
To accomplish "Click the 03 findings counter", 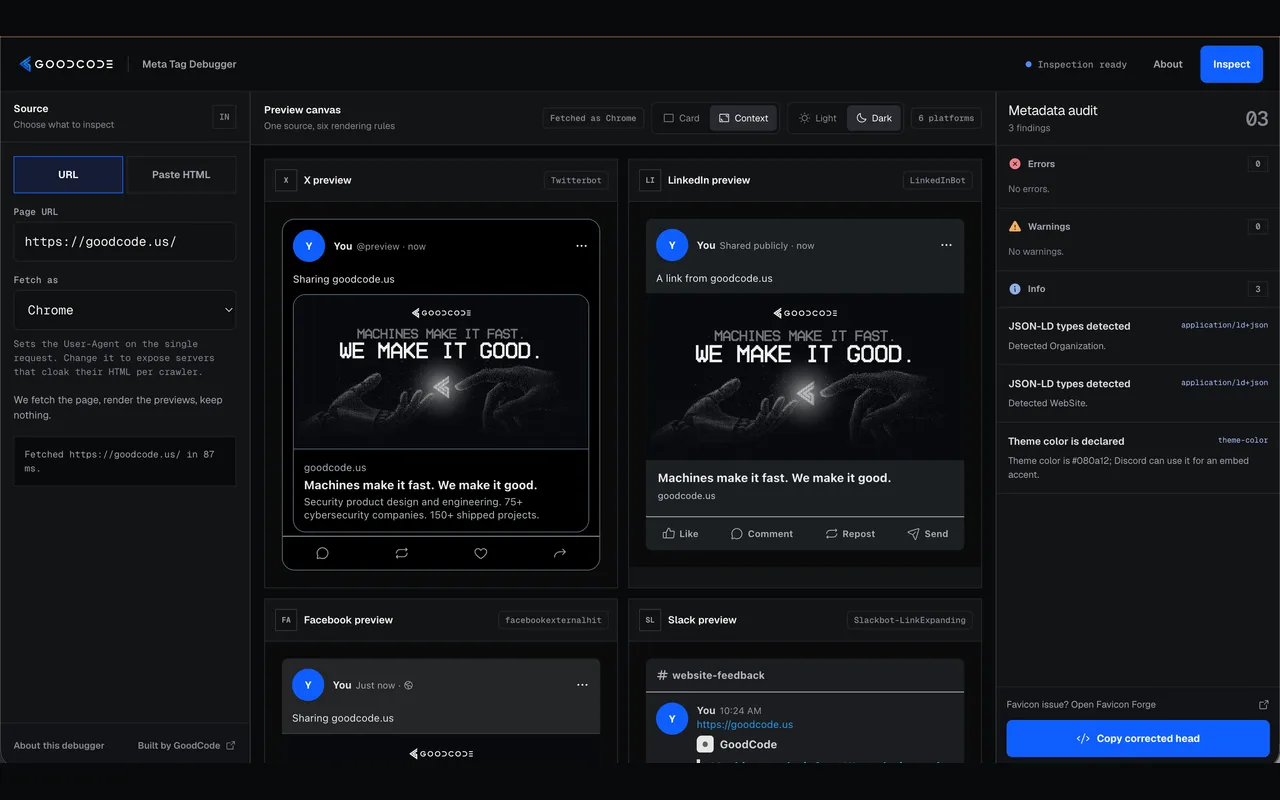I will coord(1256,118).
